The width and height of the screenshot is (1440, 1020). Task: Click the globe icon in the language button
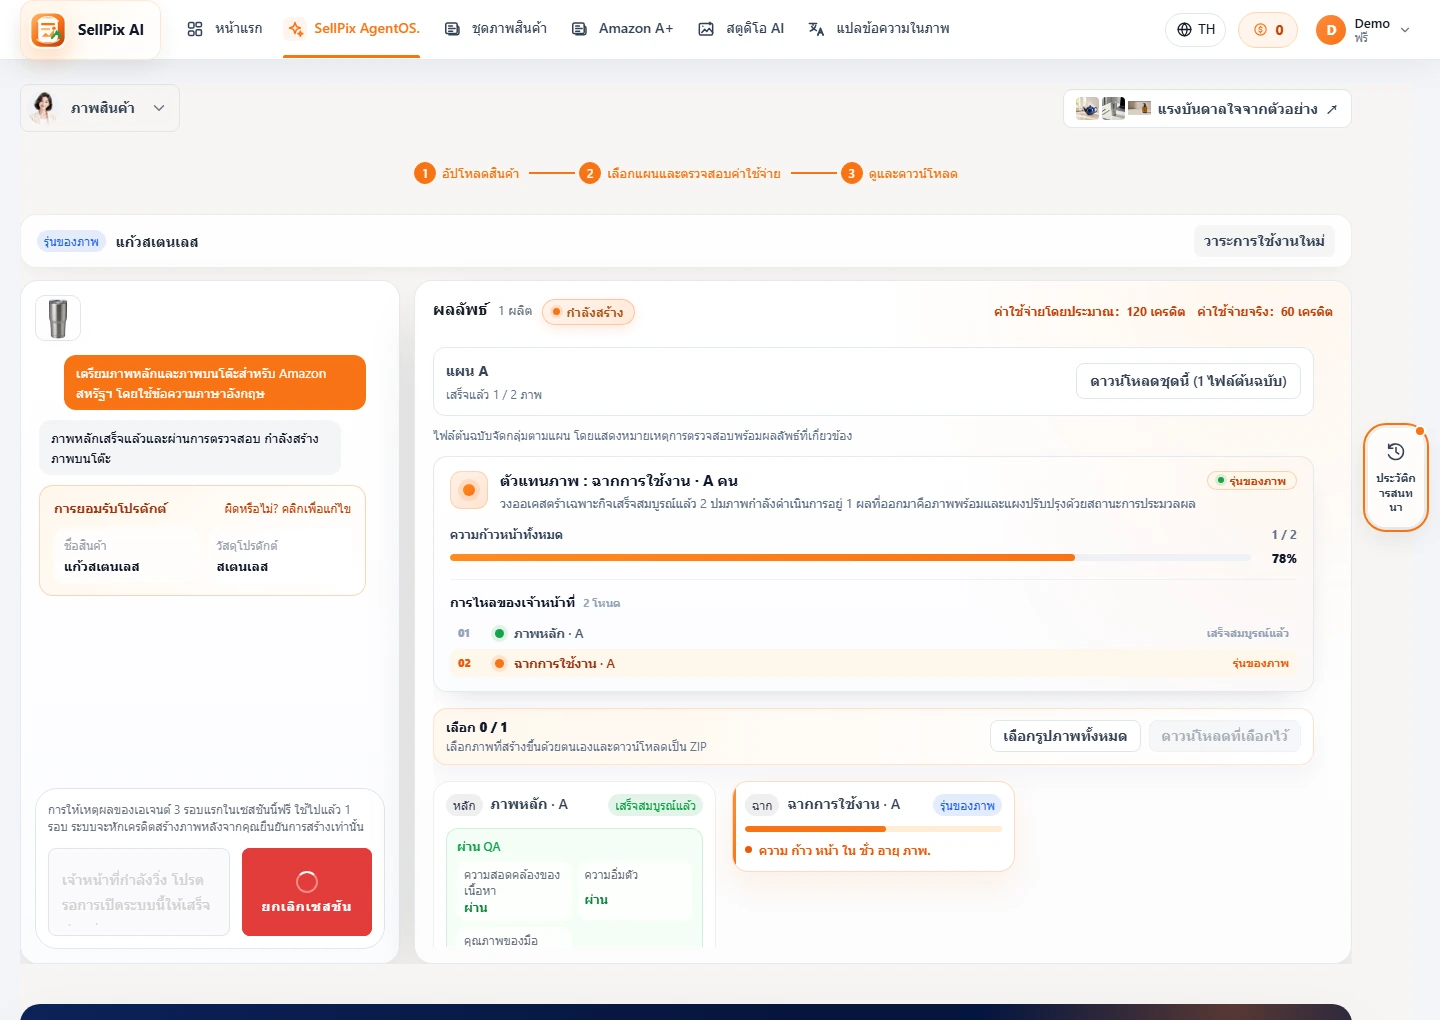(1184, 30)
